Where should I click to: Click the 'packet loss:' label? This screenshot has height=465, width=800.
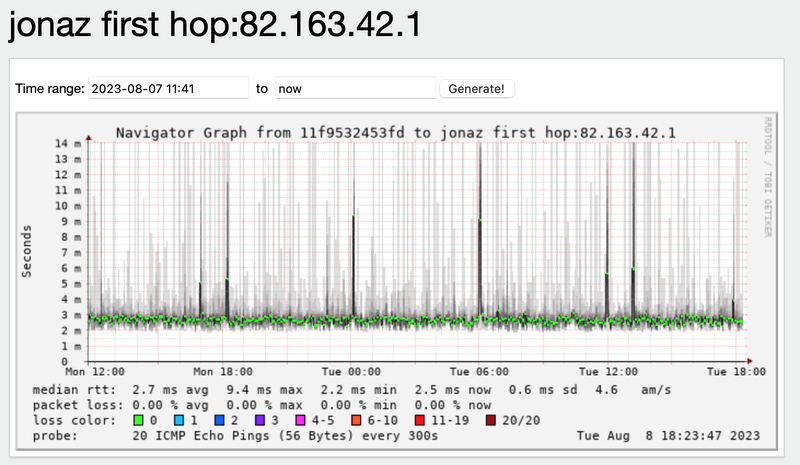[x=78, y=405]
